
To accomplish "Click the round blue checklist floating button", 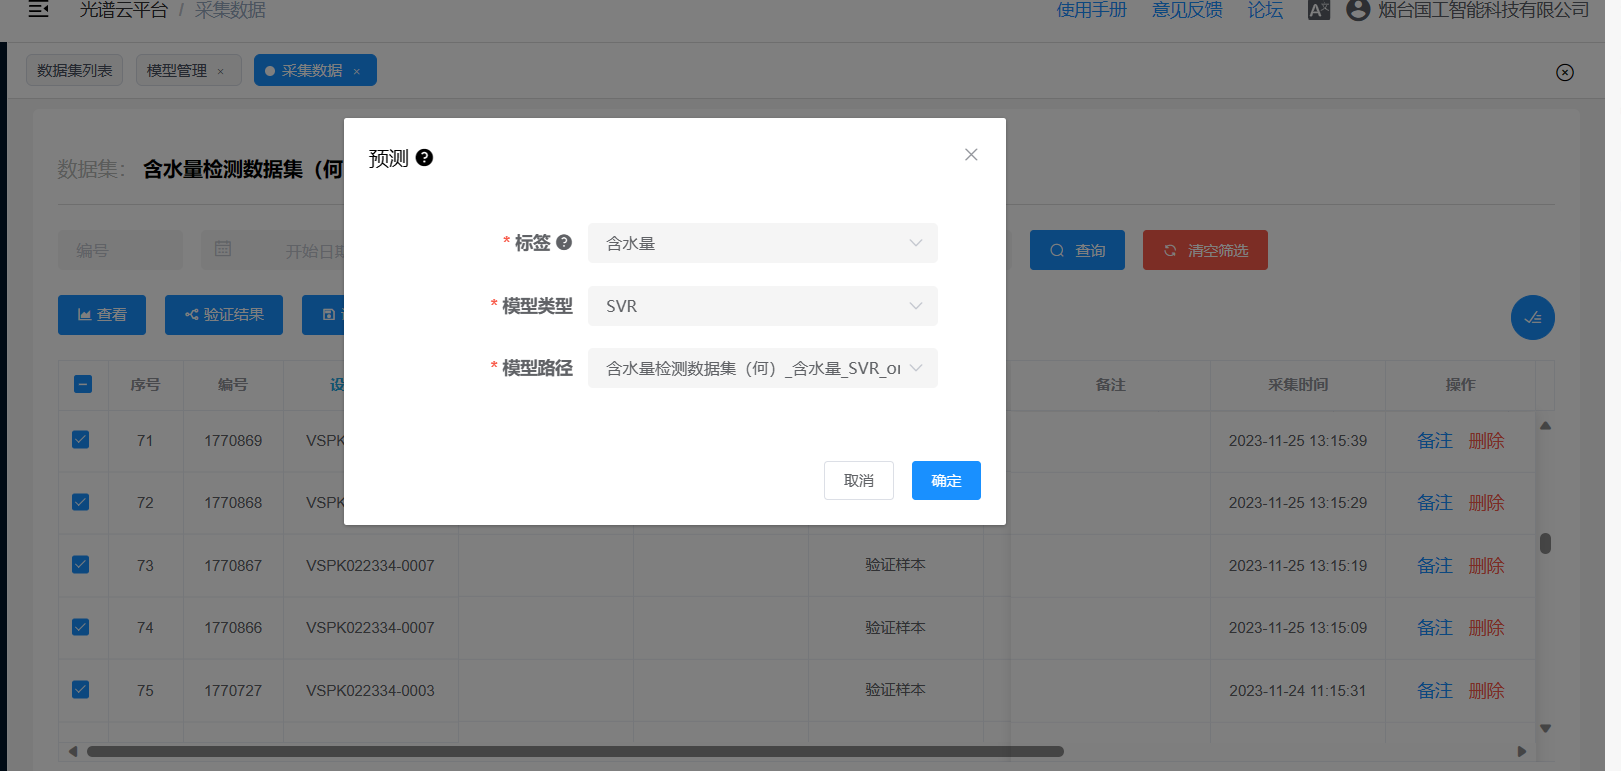I will click(x=1532, y=318).
